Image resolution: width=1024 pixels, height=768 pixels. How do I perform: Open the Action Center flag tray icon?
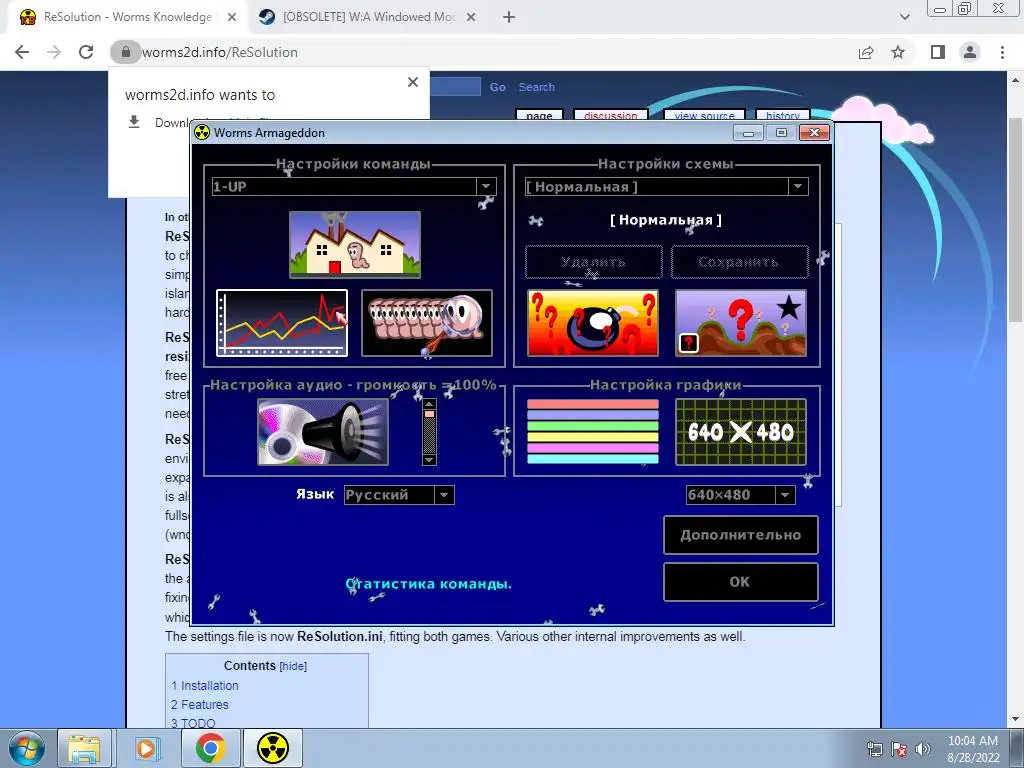click(x=899, y=749)
